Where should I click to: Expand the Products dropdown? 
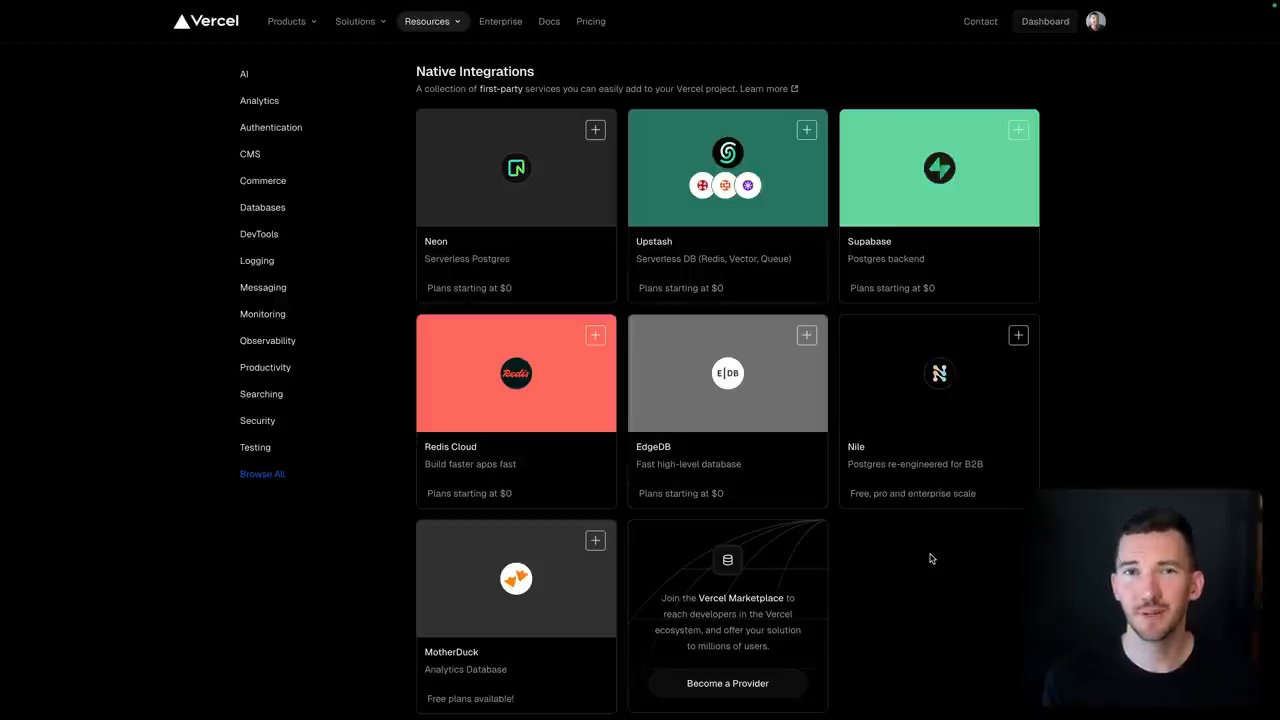tap(292, 21)
